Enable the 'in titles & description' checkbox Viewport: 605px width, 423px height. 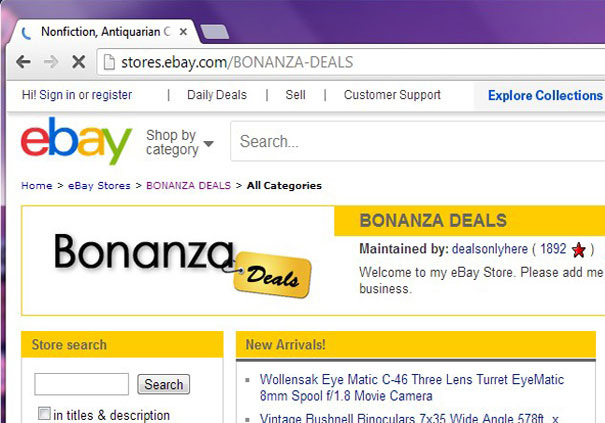click(x=44, y=414)
